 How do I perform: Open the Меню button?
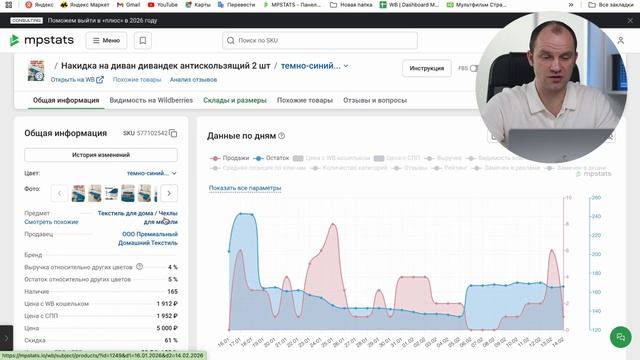click(x=106, y=40)
